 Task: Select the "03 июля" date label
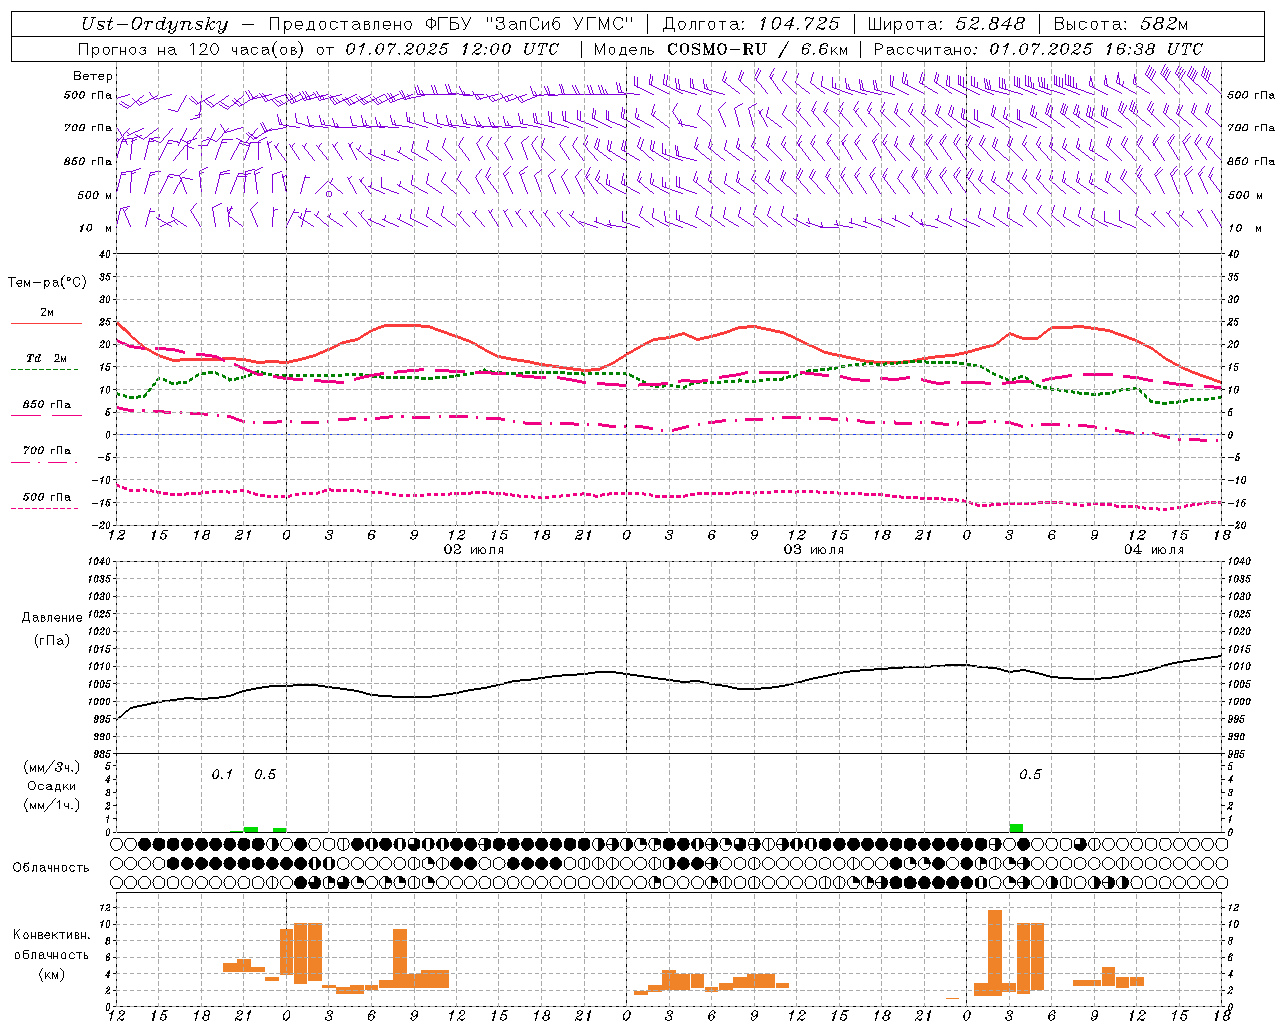tap(814, 550)
